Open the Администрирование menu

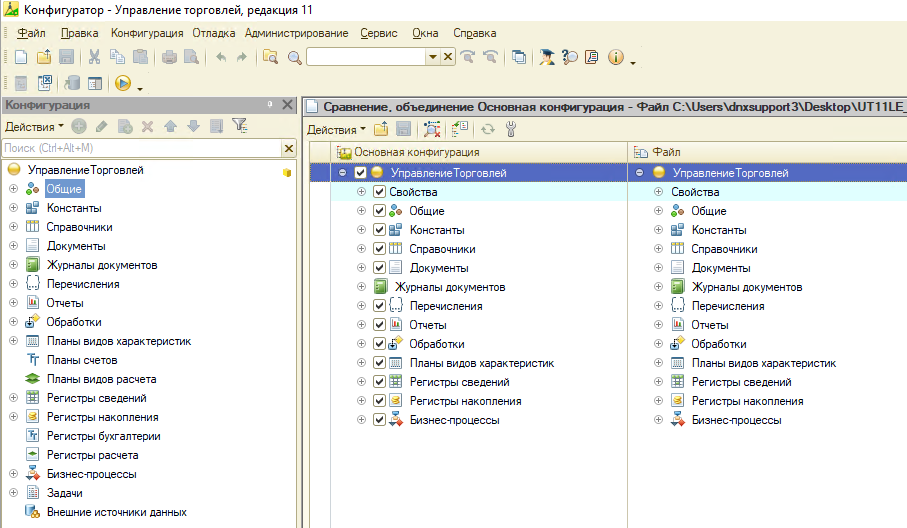[x=296, y=33]
